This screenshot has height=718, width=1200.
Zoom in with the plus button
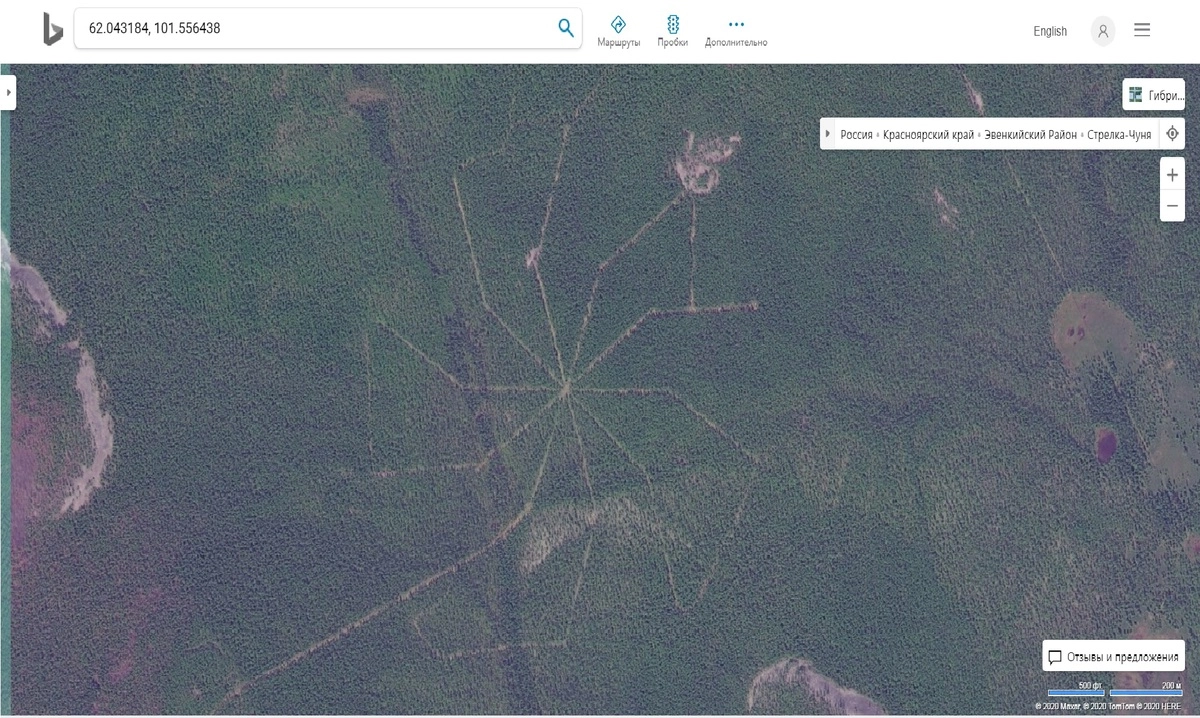[1172, 174]
